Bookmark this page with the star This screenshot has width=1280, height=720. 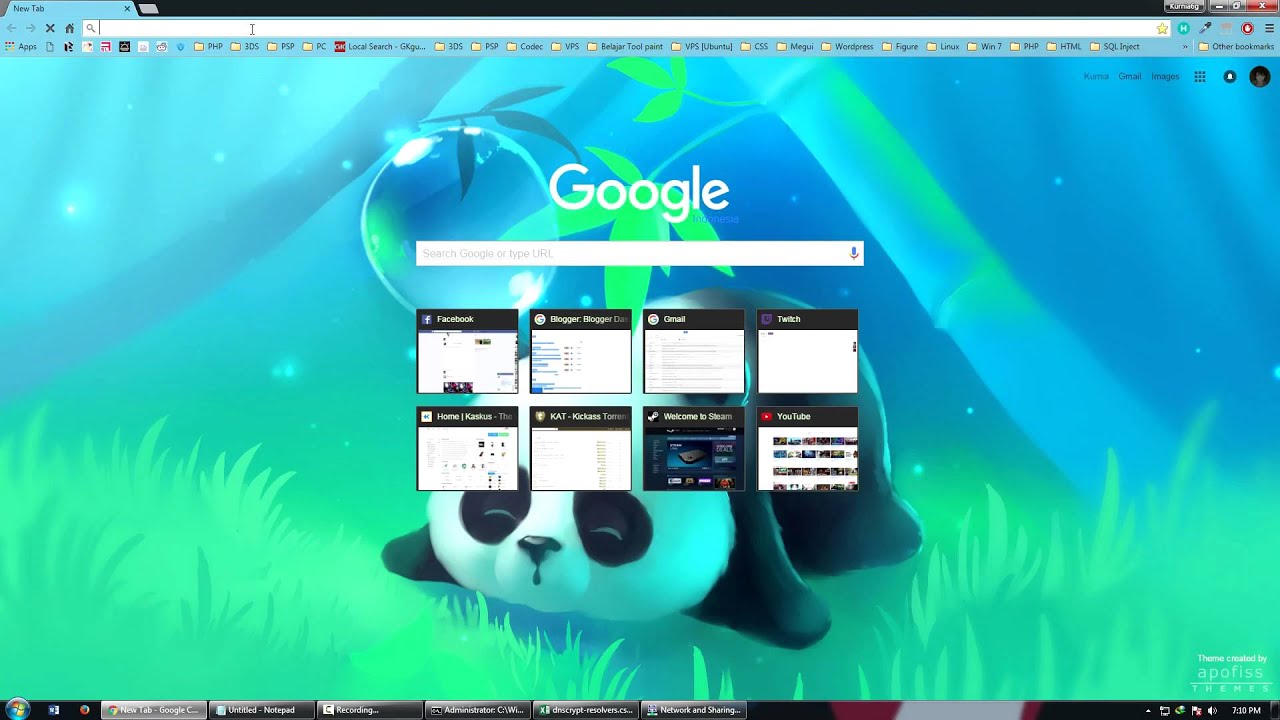[1162, 28]
